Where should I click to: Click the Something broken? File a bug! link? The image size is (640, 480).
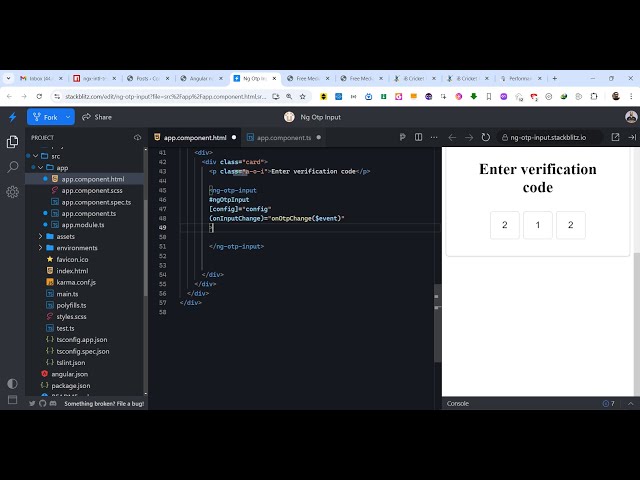click(104, 404)
